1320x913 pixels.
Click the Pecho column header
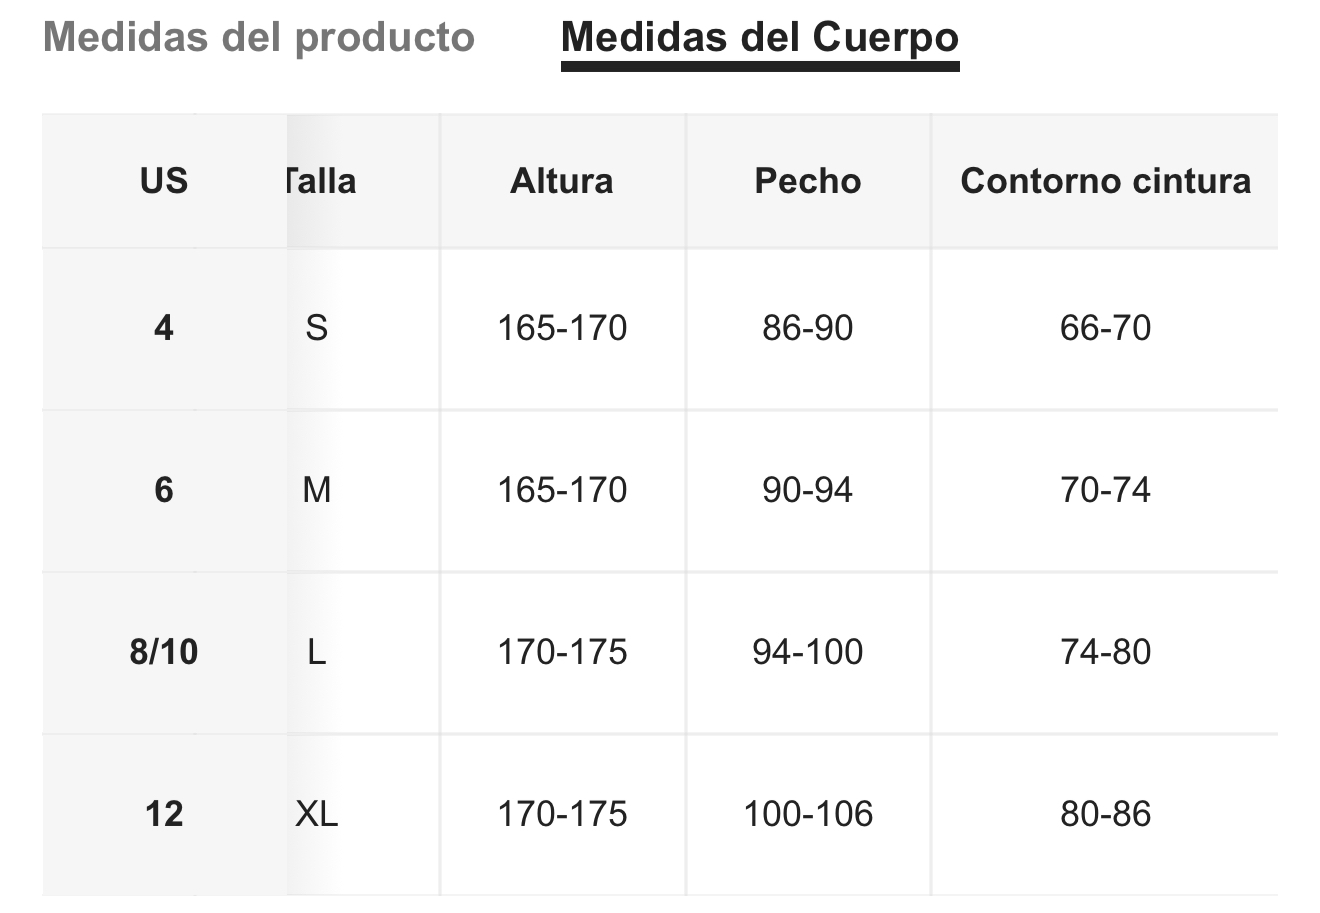pos(808,181)
